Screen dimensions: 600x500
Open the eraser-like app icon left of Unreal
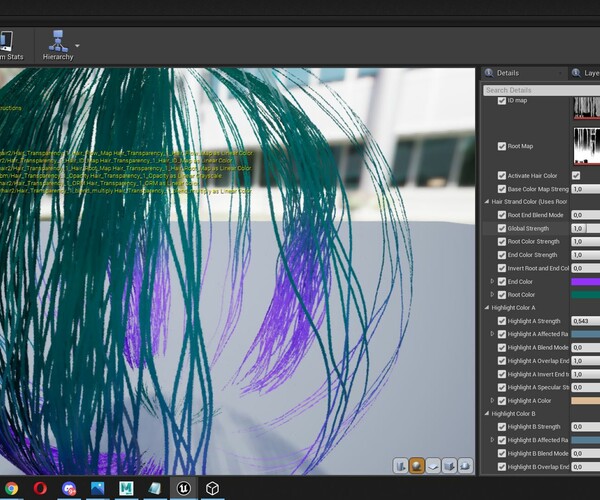(x=155, y=489)
